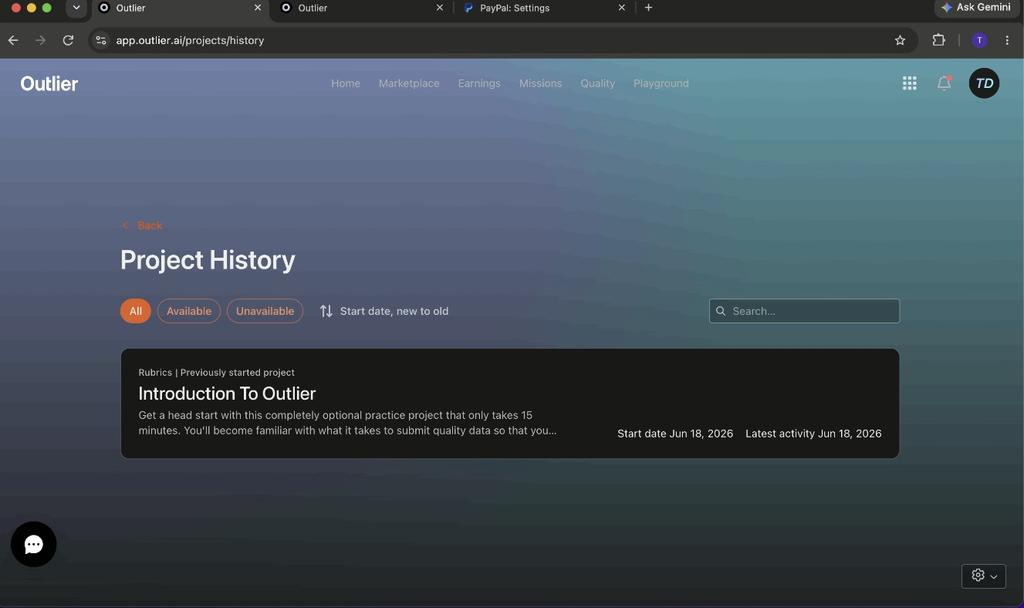This screenshot has width=1024, height=608.
Task: Bookmark this page with star icon
Action: click(900, 40)
